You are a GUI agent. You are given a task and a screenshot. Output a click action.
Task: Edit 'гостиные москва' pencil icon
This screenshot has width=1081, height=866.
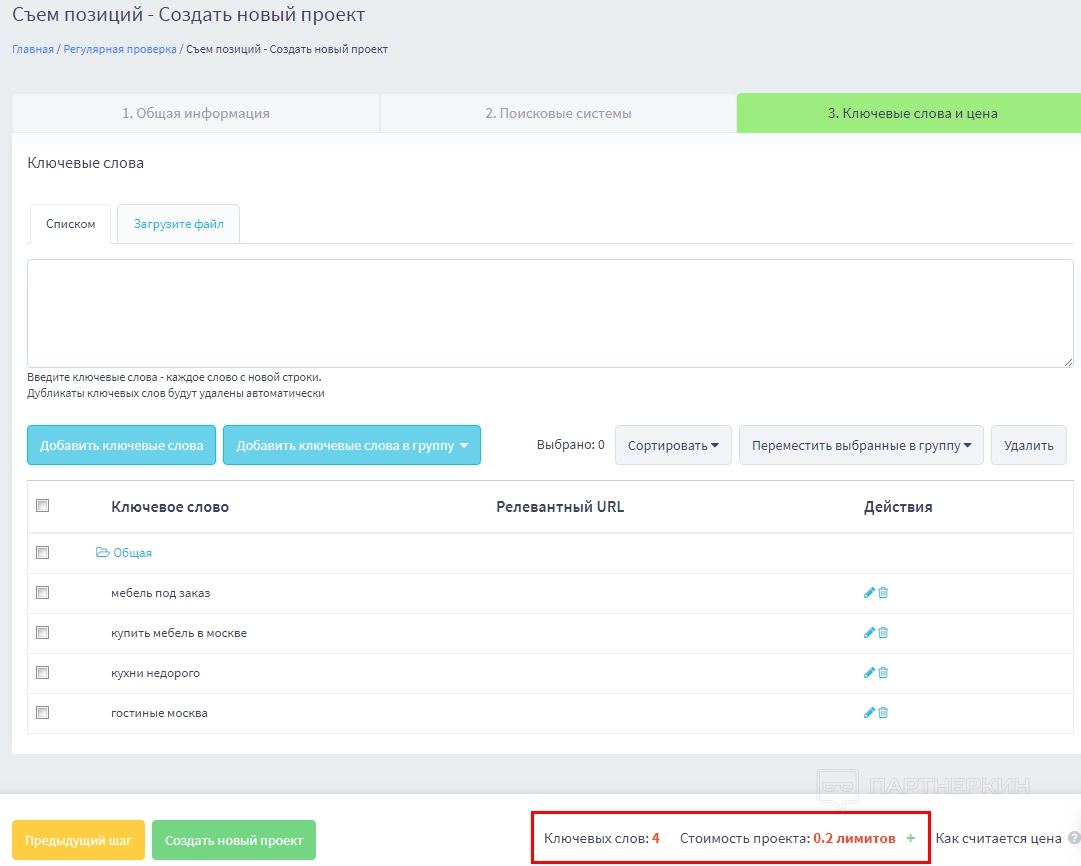[x=869, y=713]
